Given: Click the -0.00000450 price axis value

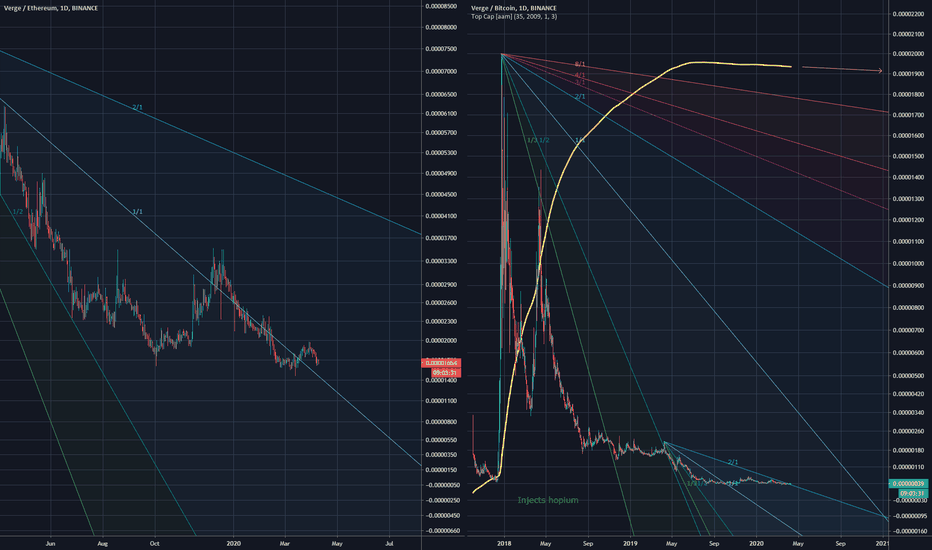Looking at the screenshot, I should click(x=442, y=516).
